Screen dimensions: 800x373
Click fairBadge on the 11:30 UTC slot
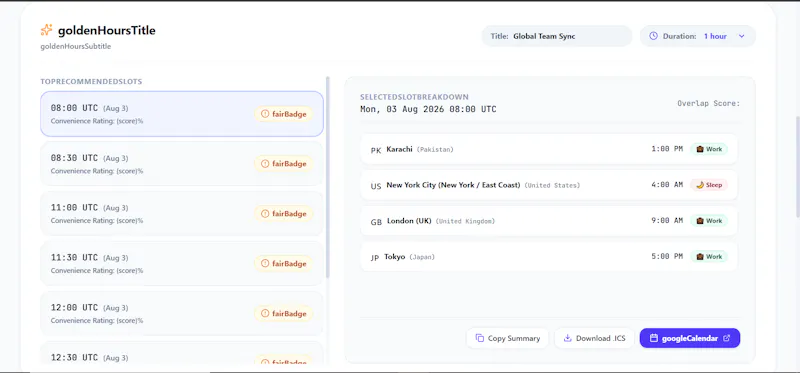pos(284,264)
